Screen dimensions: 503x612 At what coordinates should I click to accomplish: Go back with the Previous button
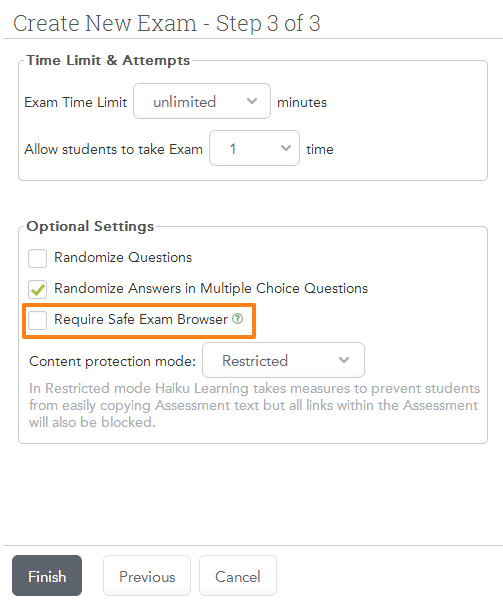coord(147,576)
